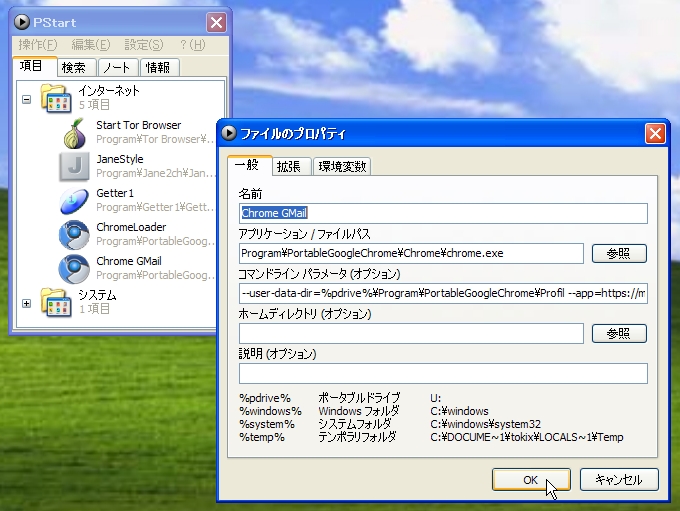This screenshot has height=511, width=680.
Task: Select the Chrome GMail entry text
Action: pyautogui.click(x=129, y=261)
